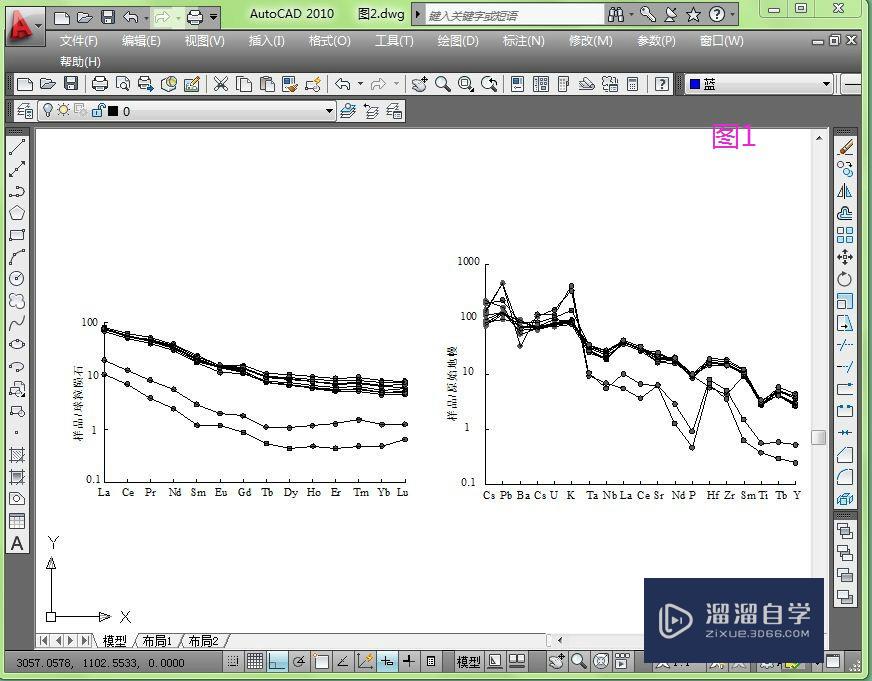This screenshot has height=681, width=872.
Task: Toggle Dynamic Input in status bar
Action: 387,662
